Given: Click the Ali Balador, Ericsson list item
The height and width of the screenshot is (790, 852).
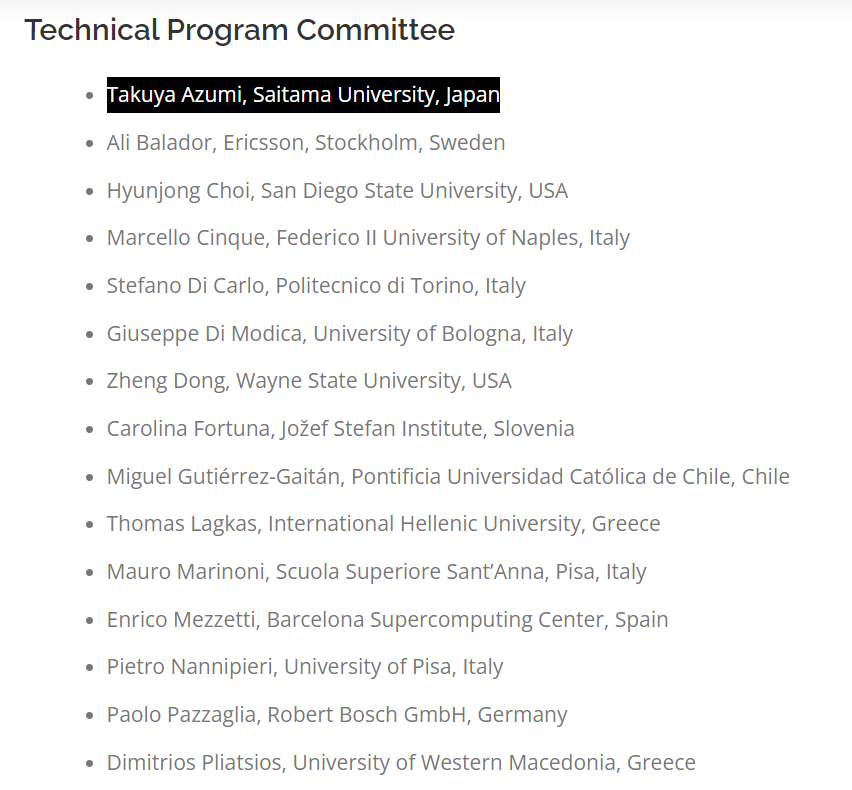Looking at the screenshot, I should click(306, 143).
